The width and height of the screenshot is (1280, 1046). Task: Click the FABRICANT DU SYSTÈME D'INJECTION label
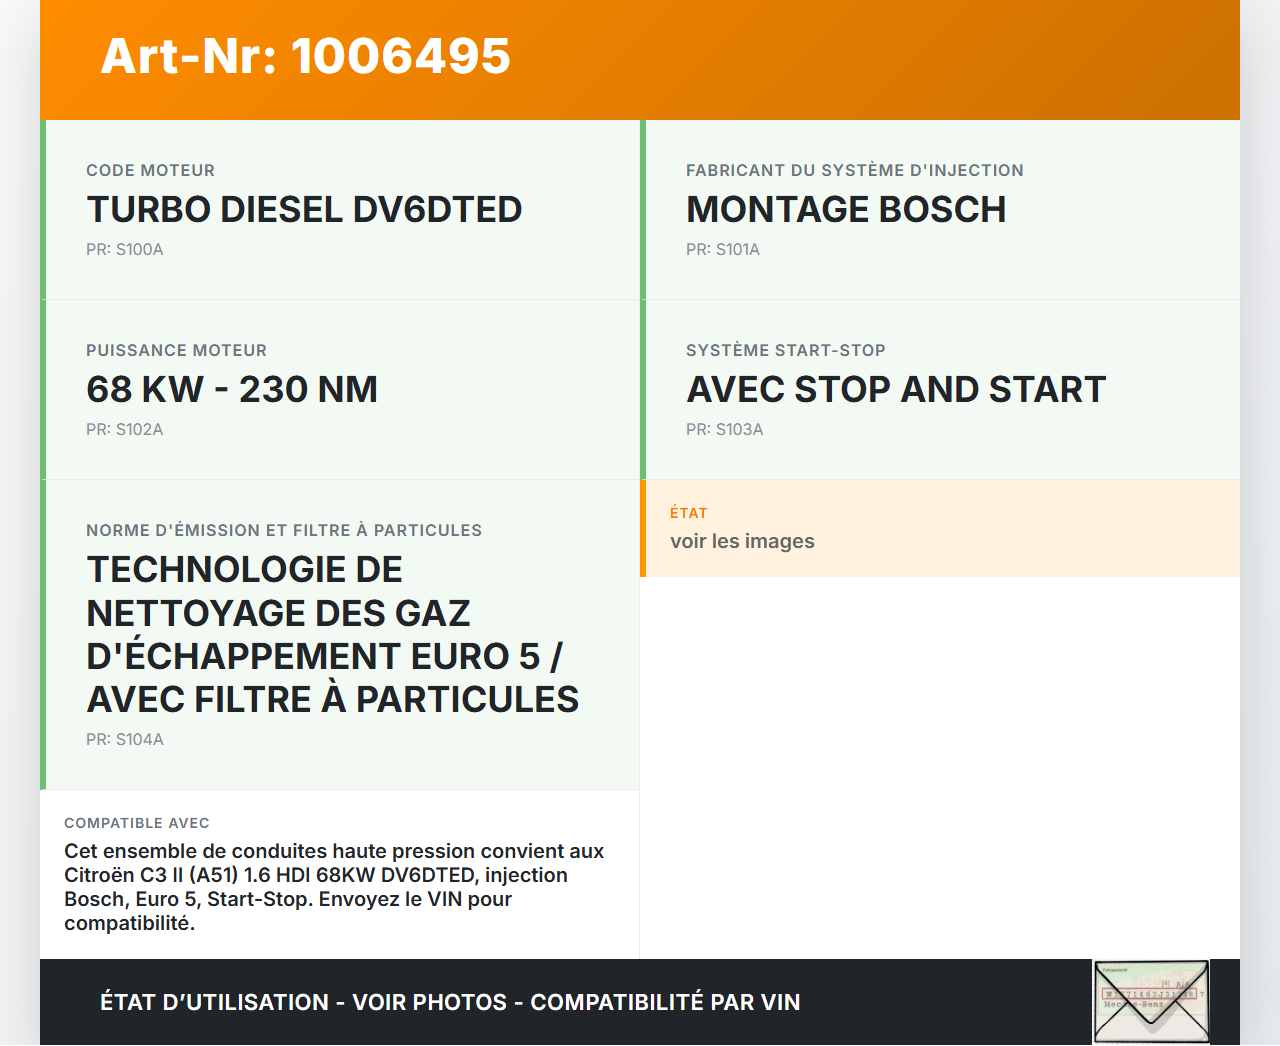854,171
